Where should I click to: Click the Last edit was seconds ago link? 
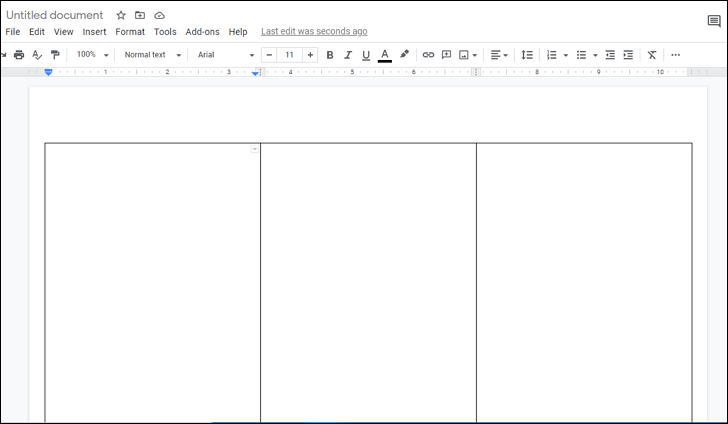pos(313,32)
